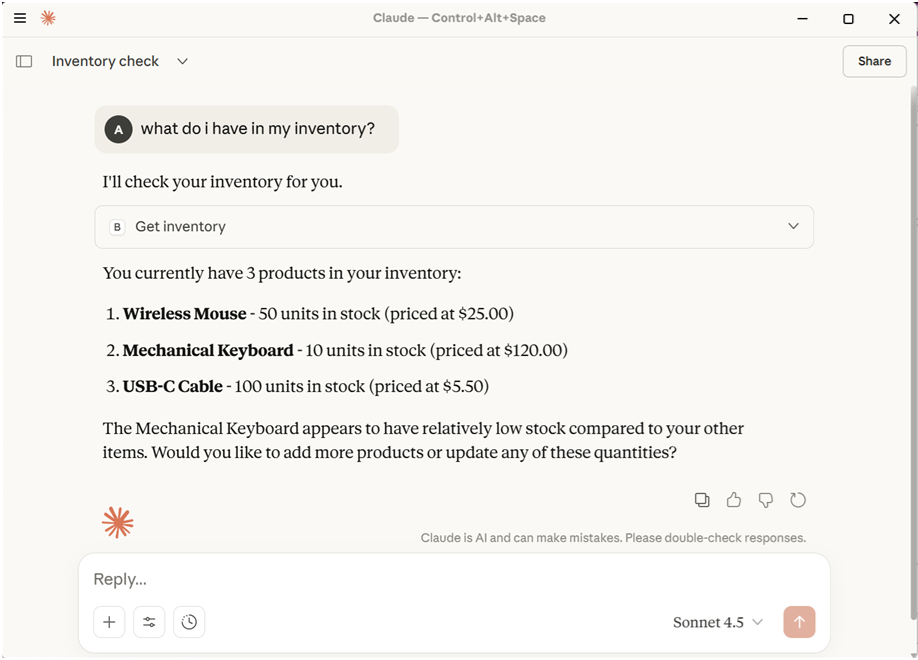Click the Inventory check chat title
The height and width of the screenshot is (660, 918).
105,61
